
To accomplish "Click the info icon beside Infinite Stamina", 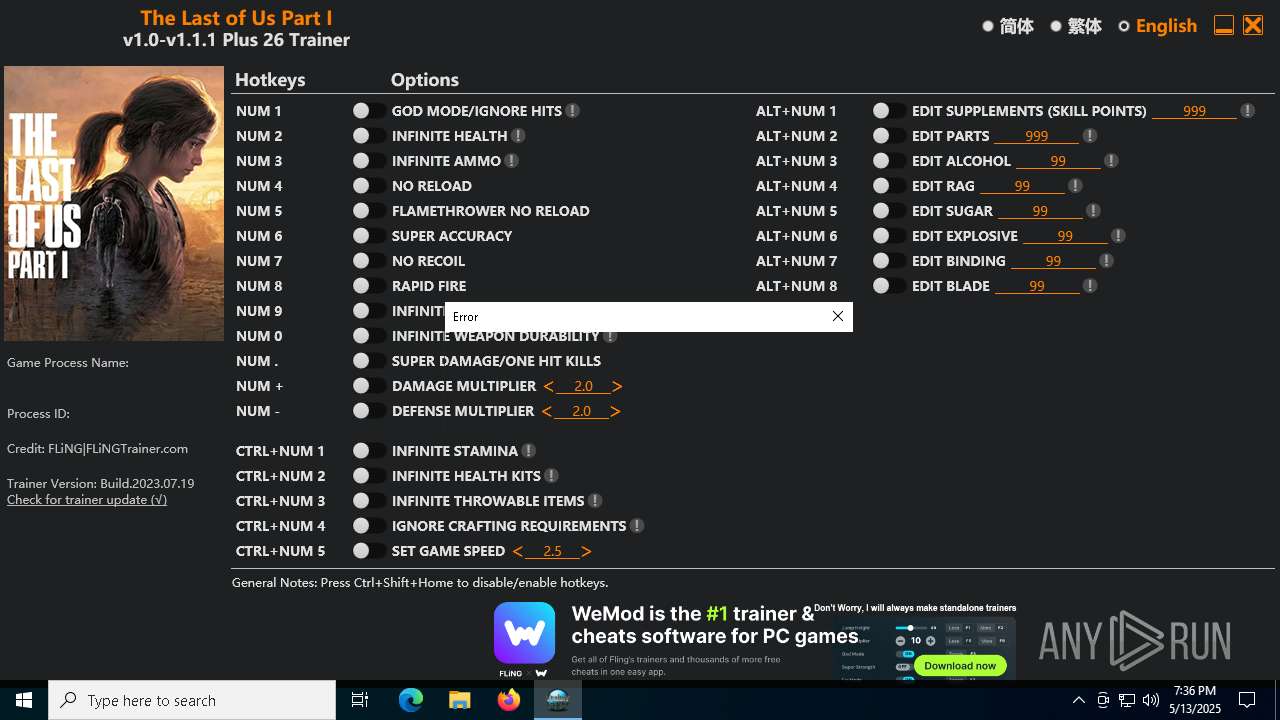I will tap(528, 451).
